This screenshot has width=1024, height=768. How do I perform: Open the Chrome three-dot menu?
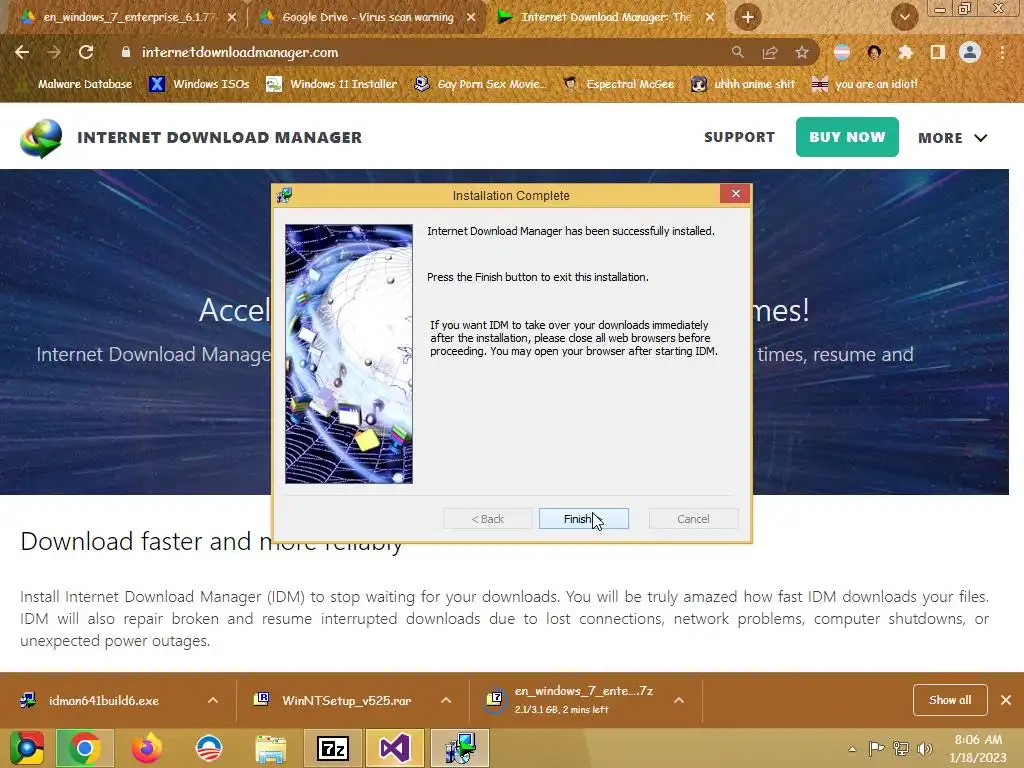[x=1002, y=52]
